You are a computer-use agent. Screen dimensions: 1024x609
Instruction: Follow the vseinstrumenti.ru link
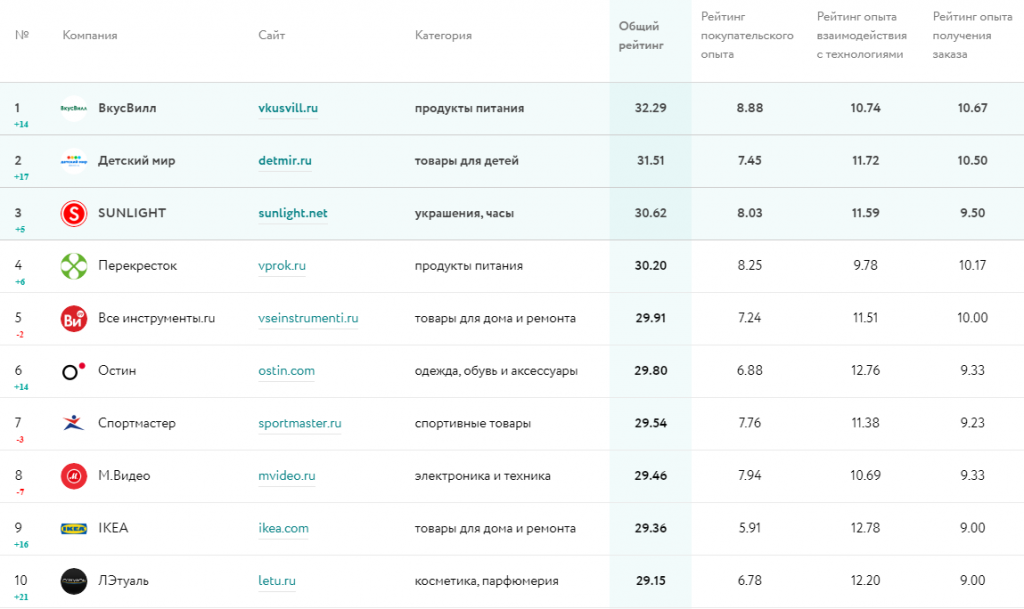308,319
